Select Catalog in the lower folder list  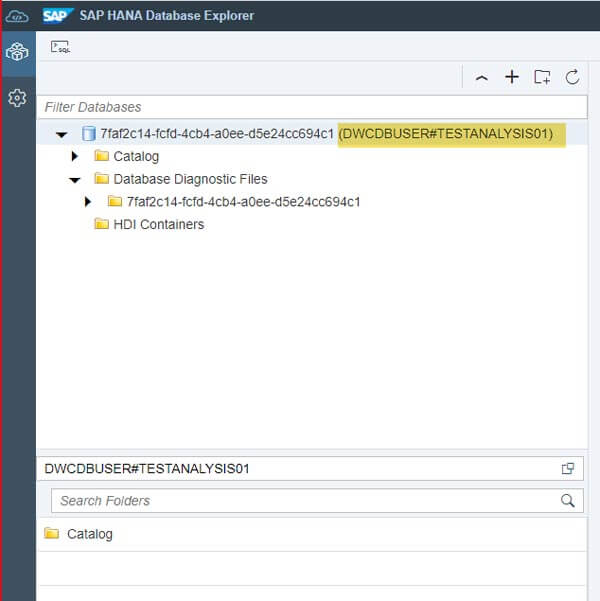pos(90,534)
